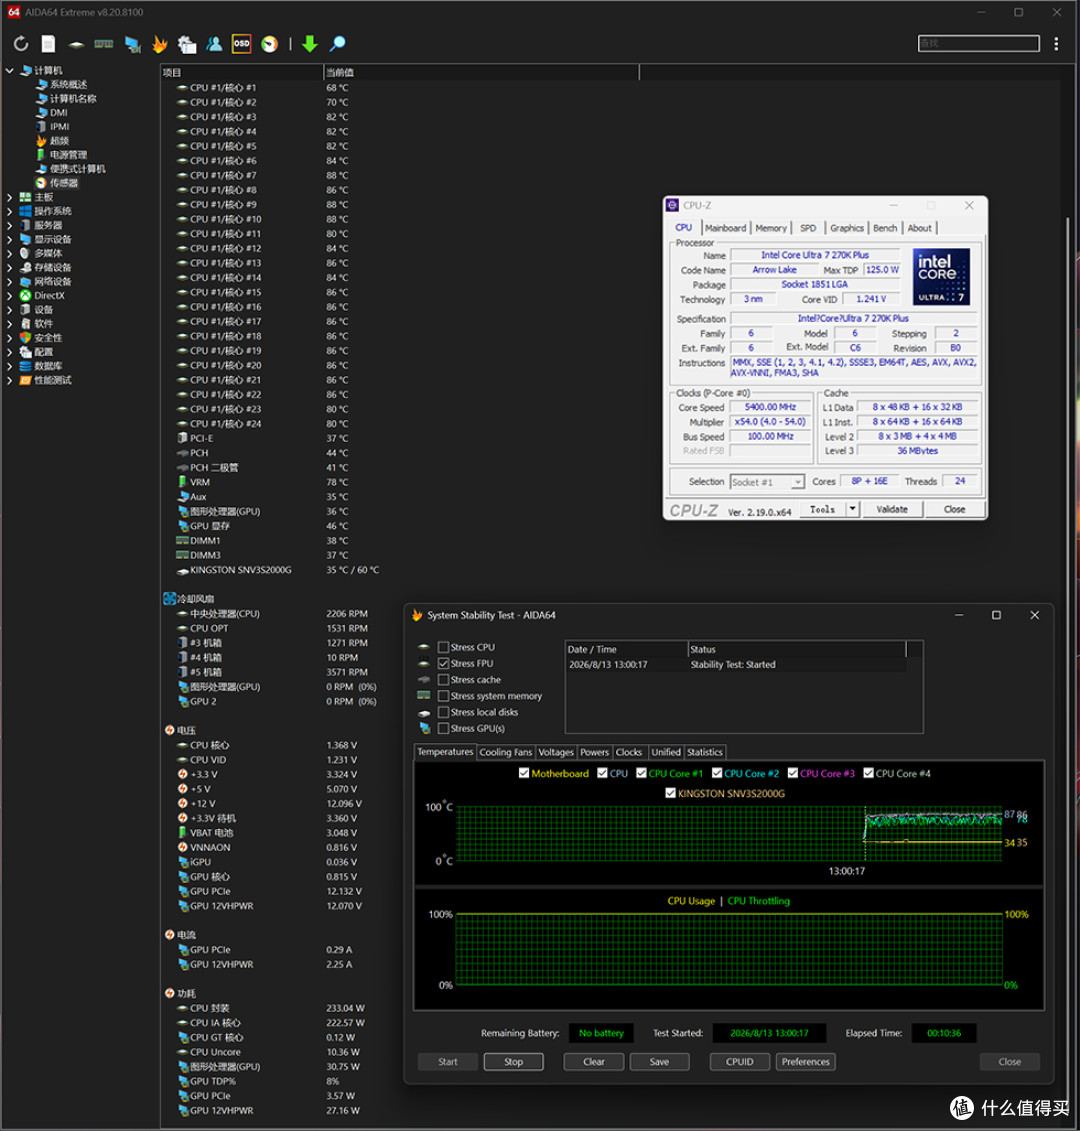
Task: Click the CPU chip icon in toolbar
Action: click(76, 44)
